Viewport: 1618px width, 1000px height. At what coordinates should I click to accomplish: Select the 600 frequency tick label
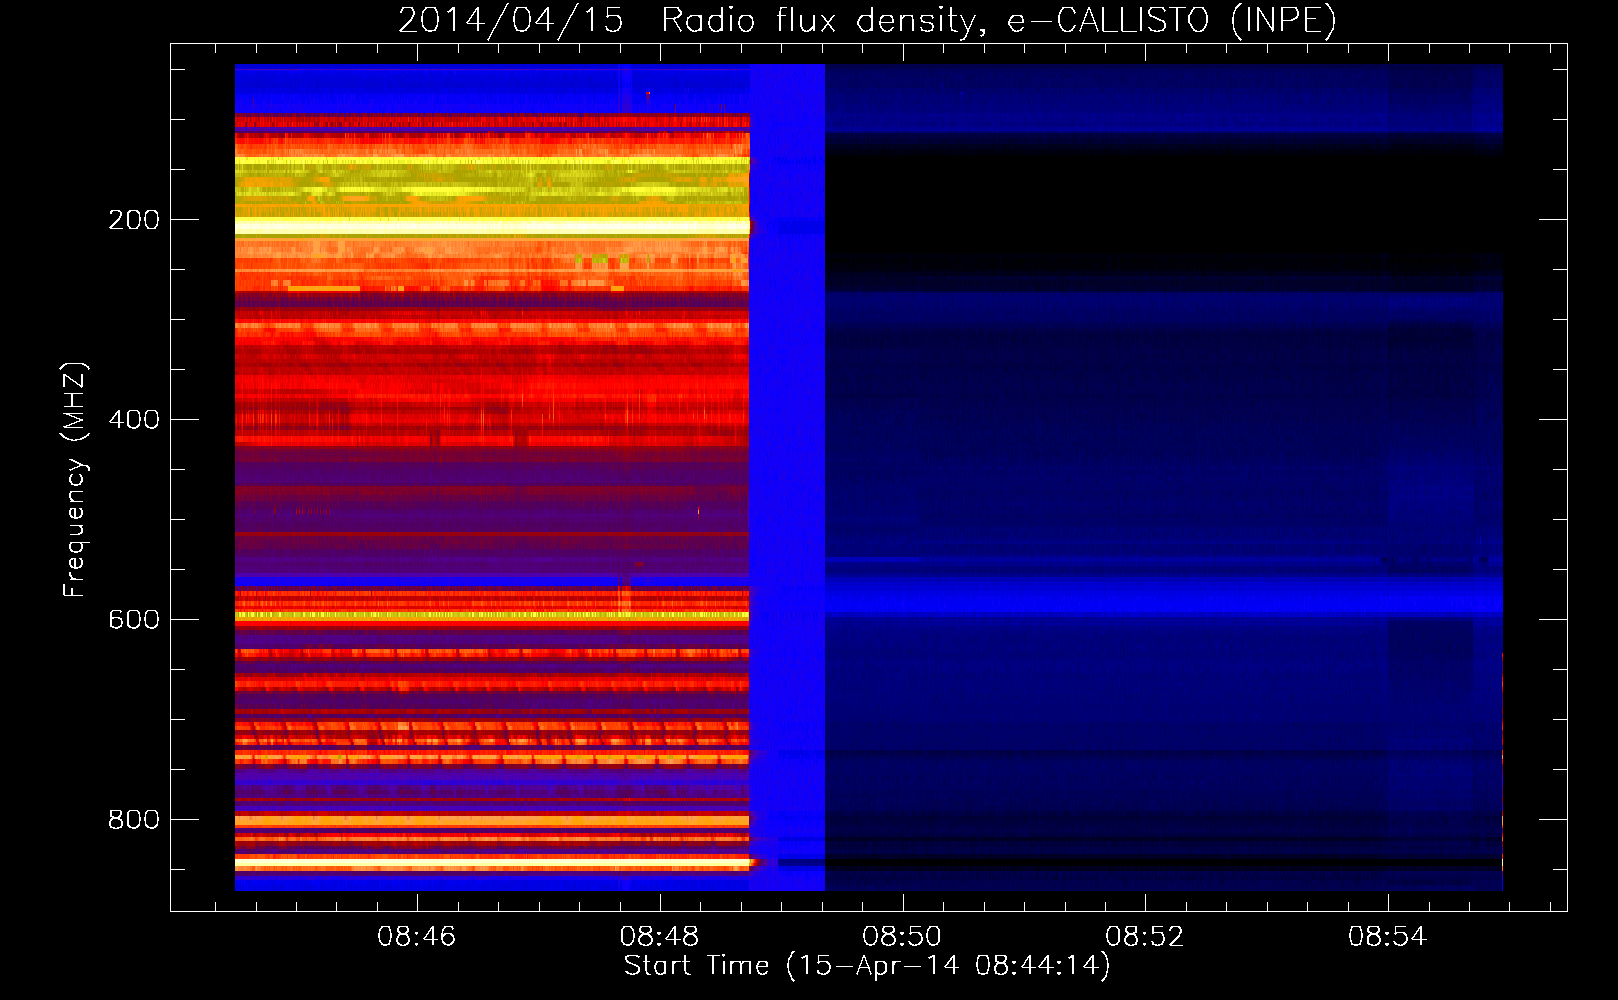coord(134,620)
